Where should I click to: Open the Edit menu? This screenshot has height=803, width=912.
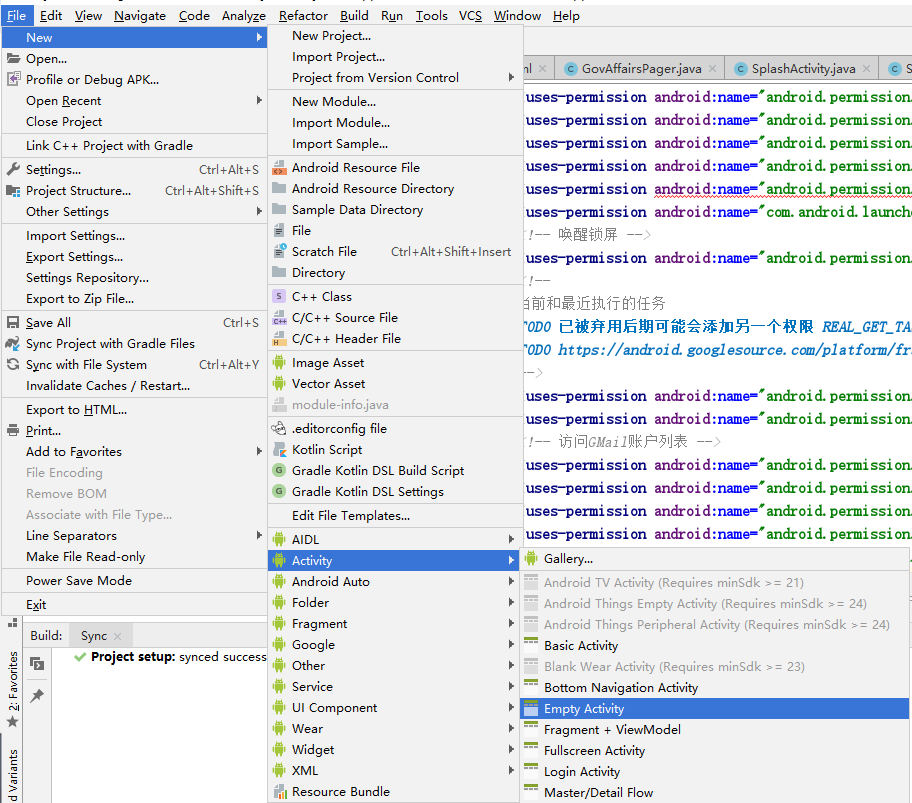coord(51,16)
